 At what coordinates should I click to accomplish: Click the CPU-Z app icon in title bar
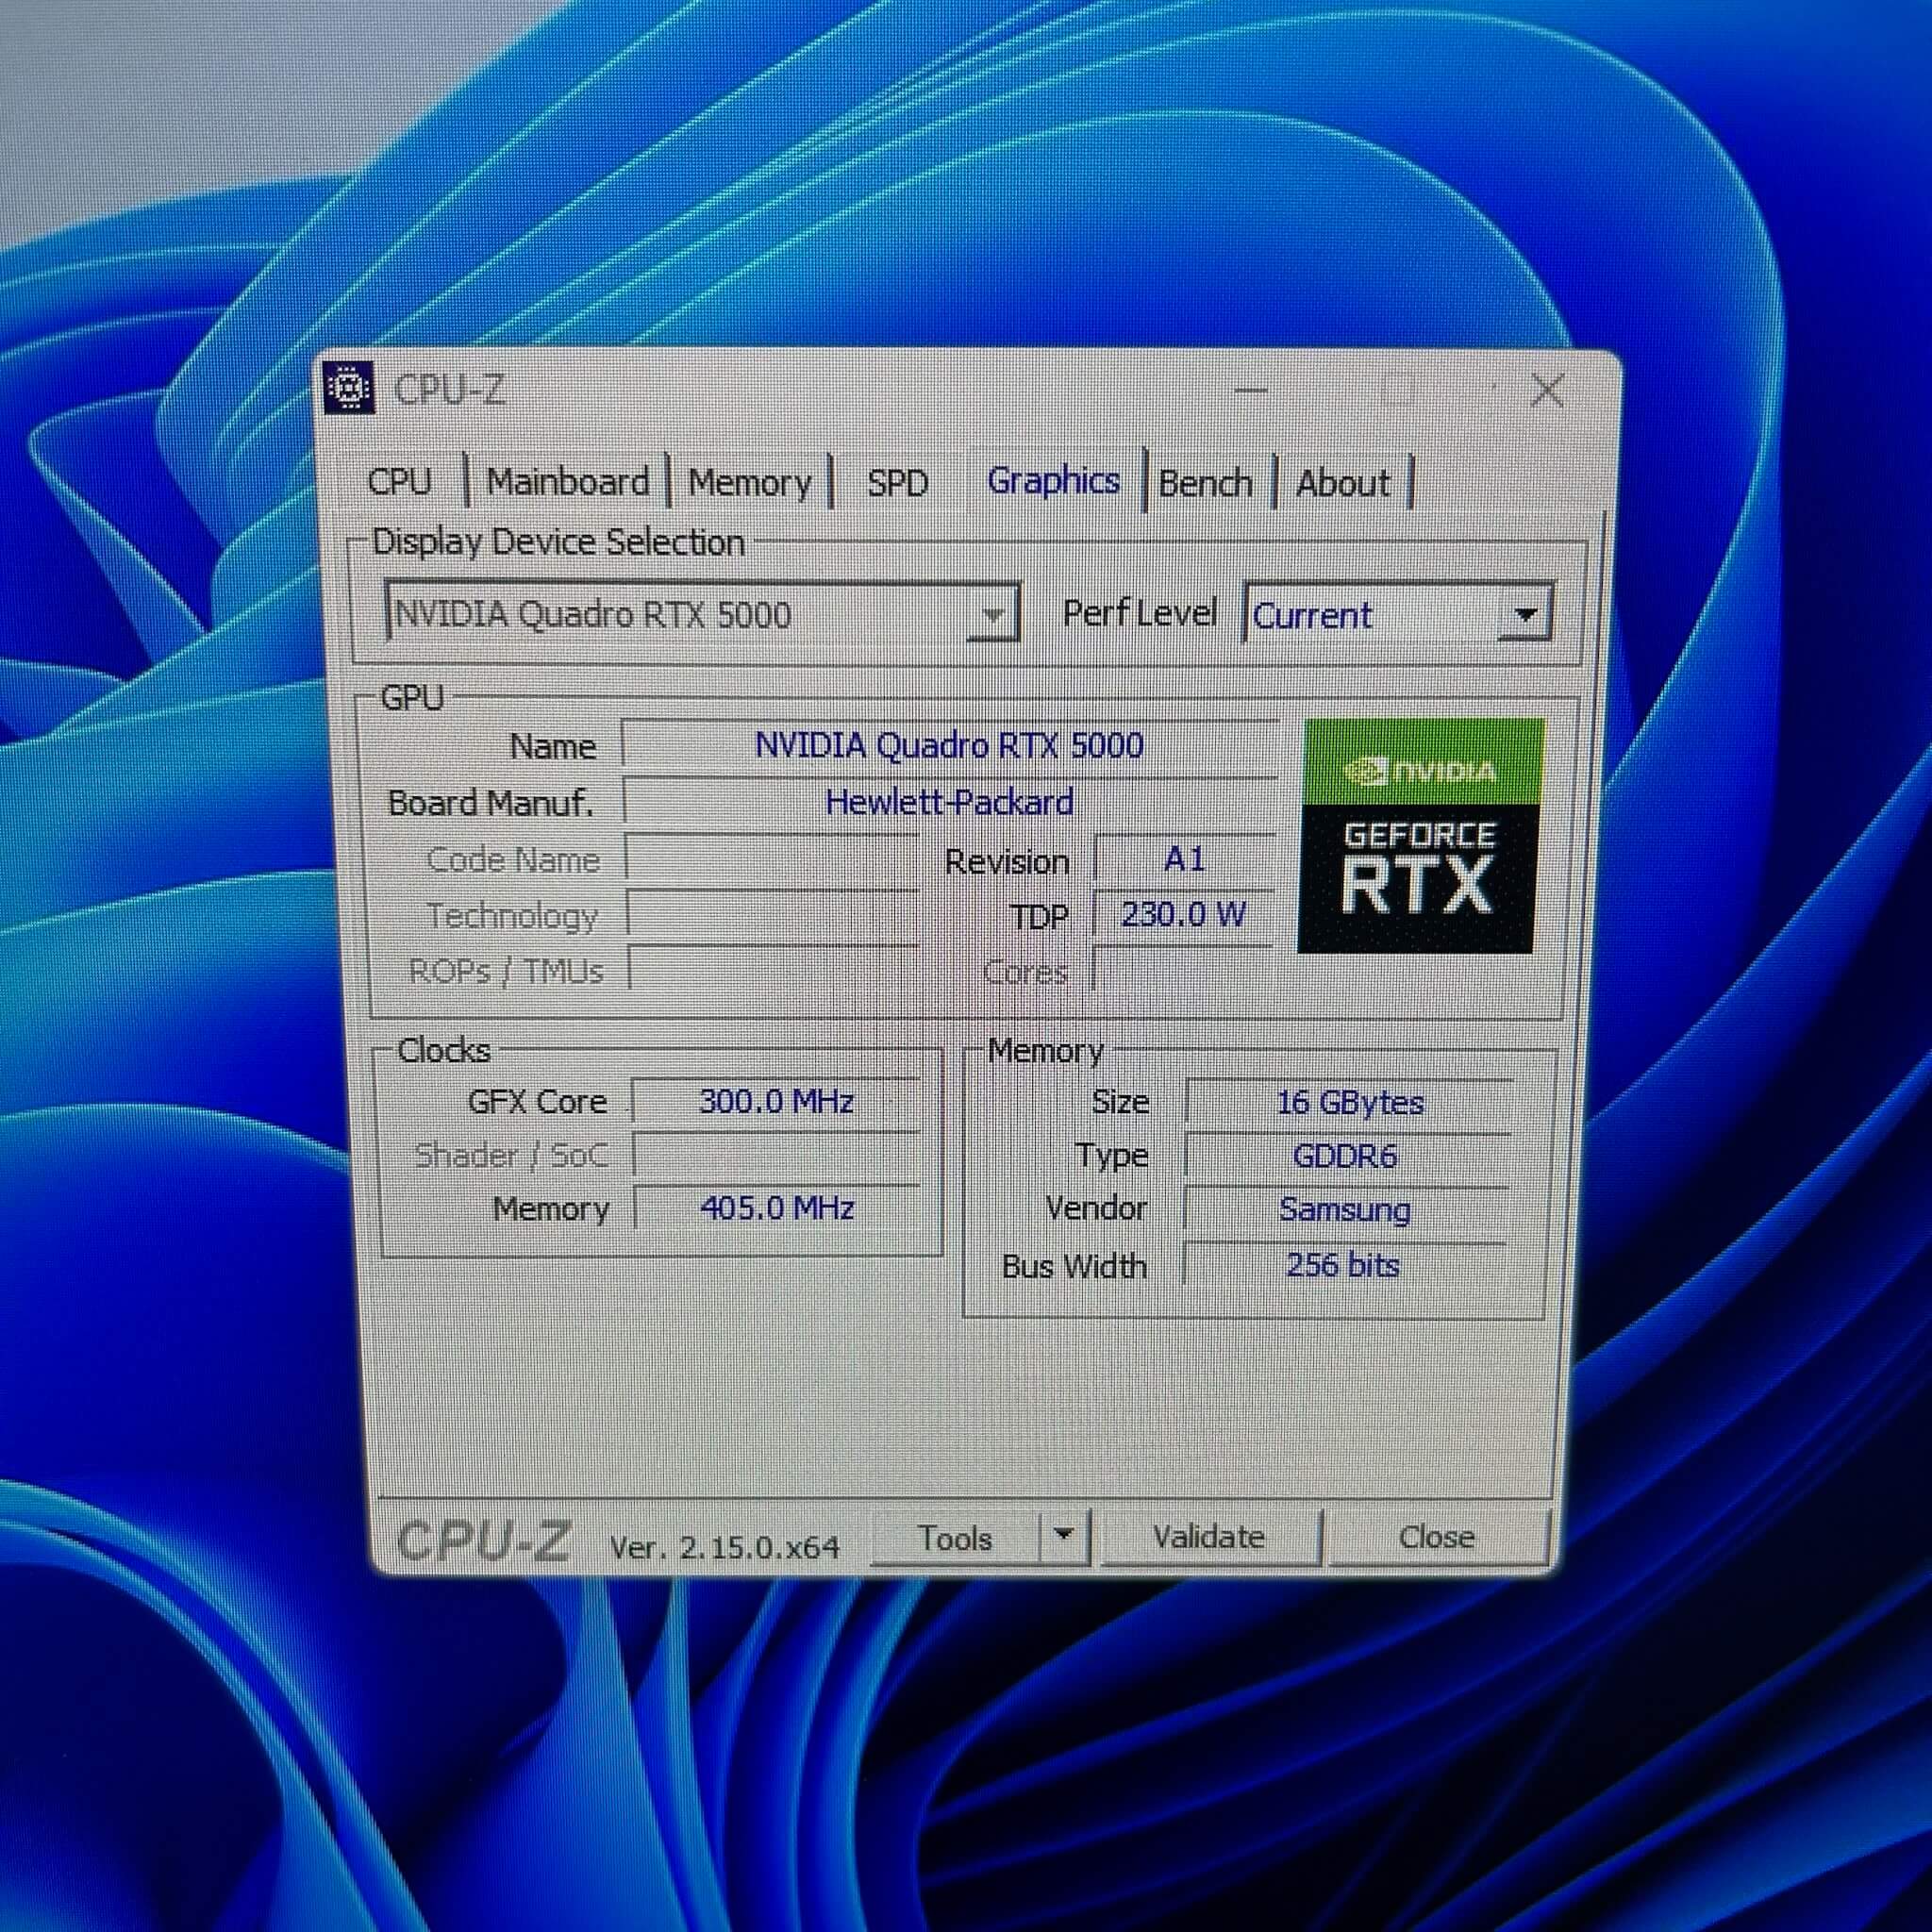click(x=349, y=388)
